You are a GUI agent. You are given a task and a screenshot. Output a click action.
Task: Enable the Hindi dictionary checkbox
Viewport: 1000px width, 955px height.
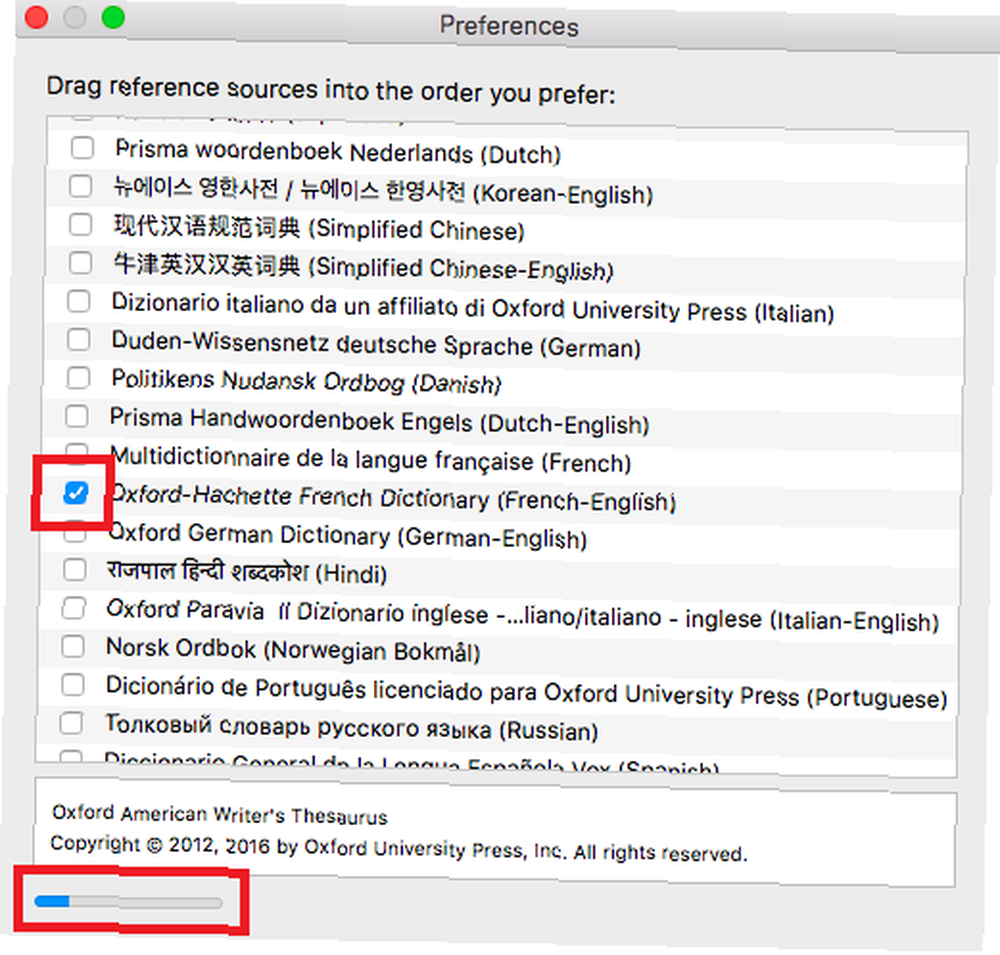pyautogui.click(x=75, y=569)
